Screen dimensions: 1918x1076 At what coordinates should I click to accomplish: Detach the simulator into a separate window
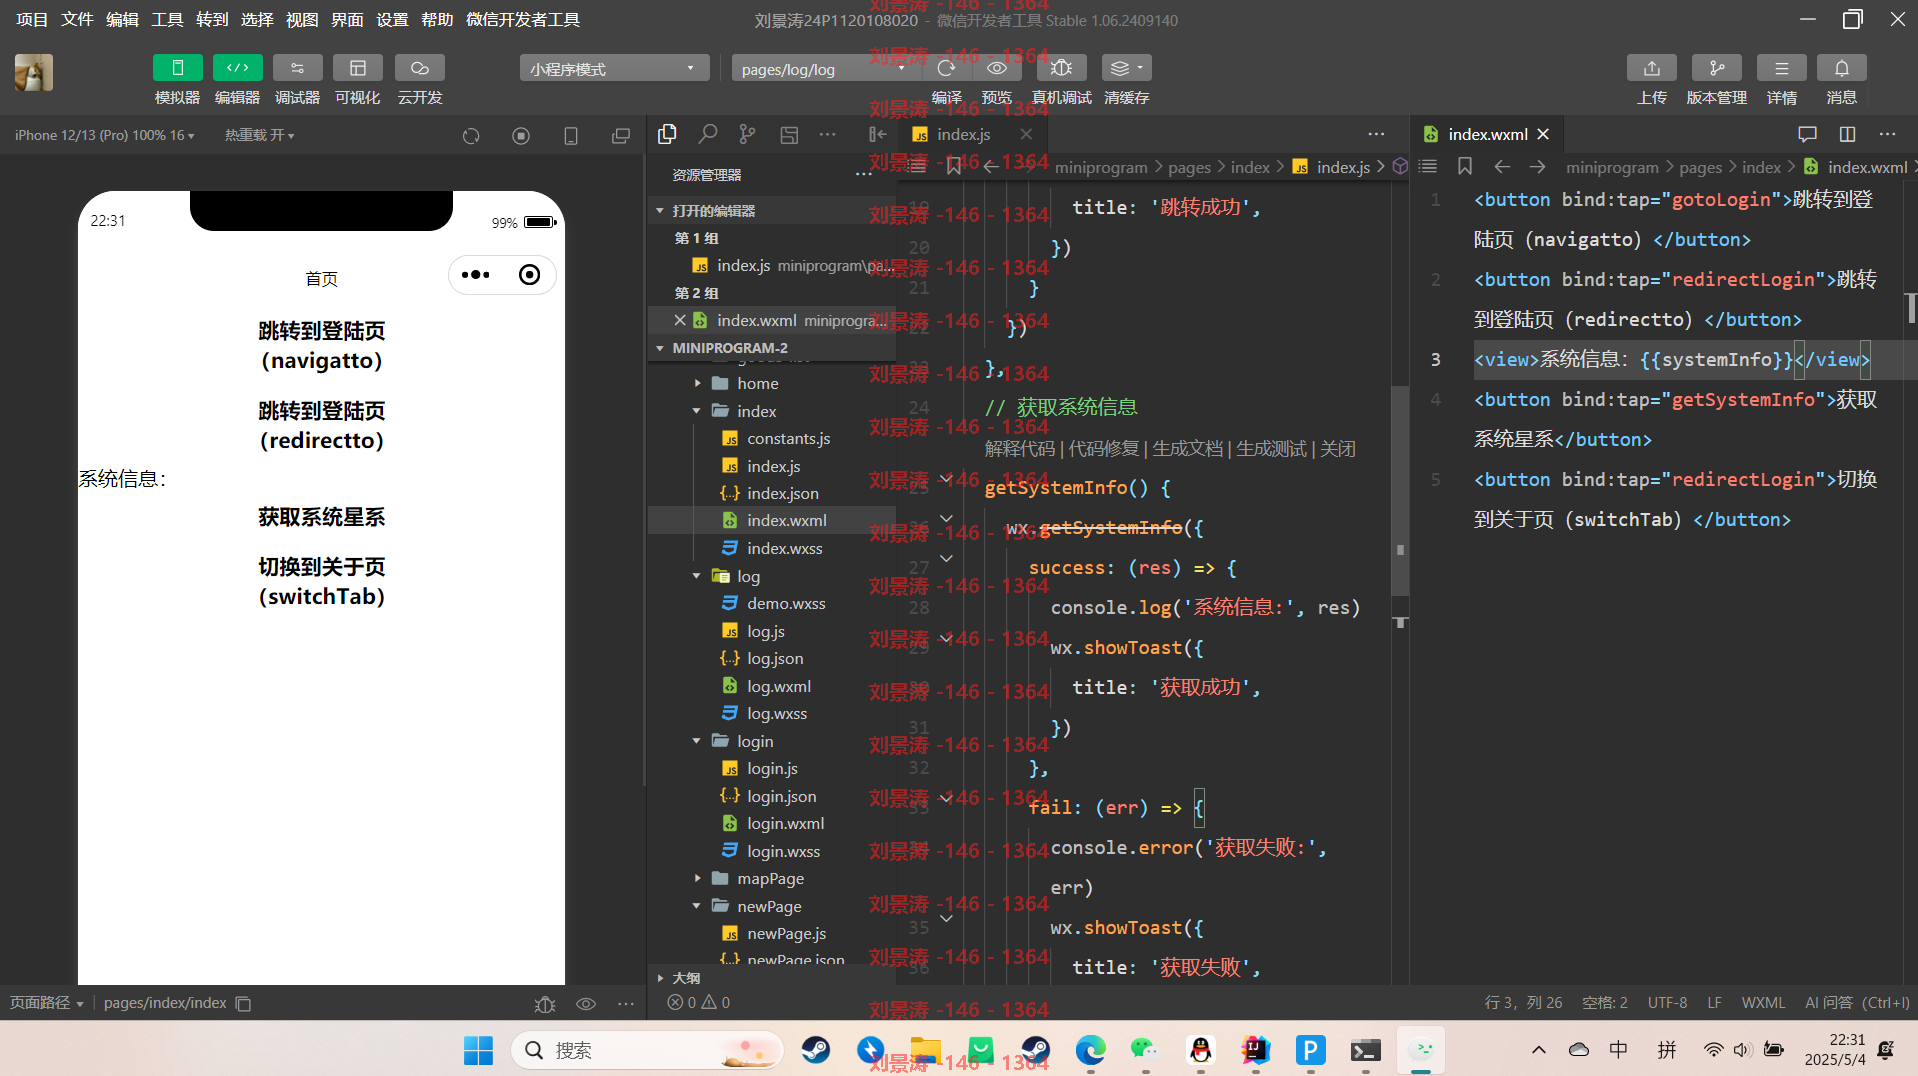tap(621, 136)
